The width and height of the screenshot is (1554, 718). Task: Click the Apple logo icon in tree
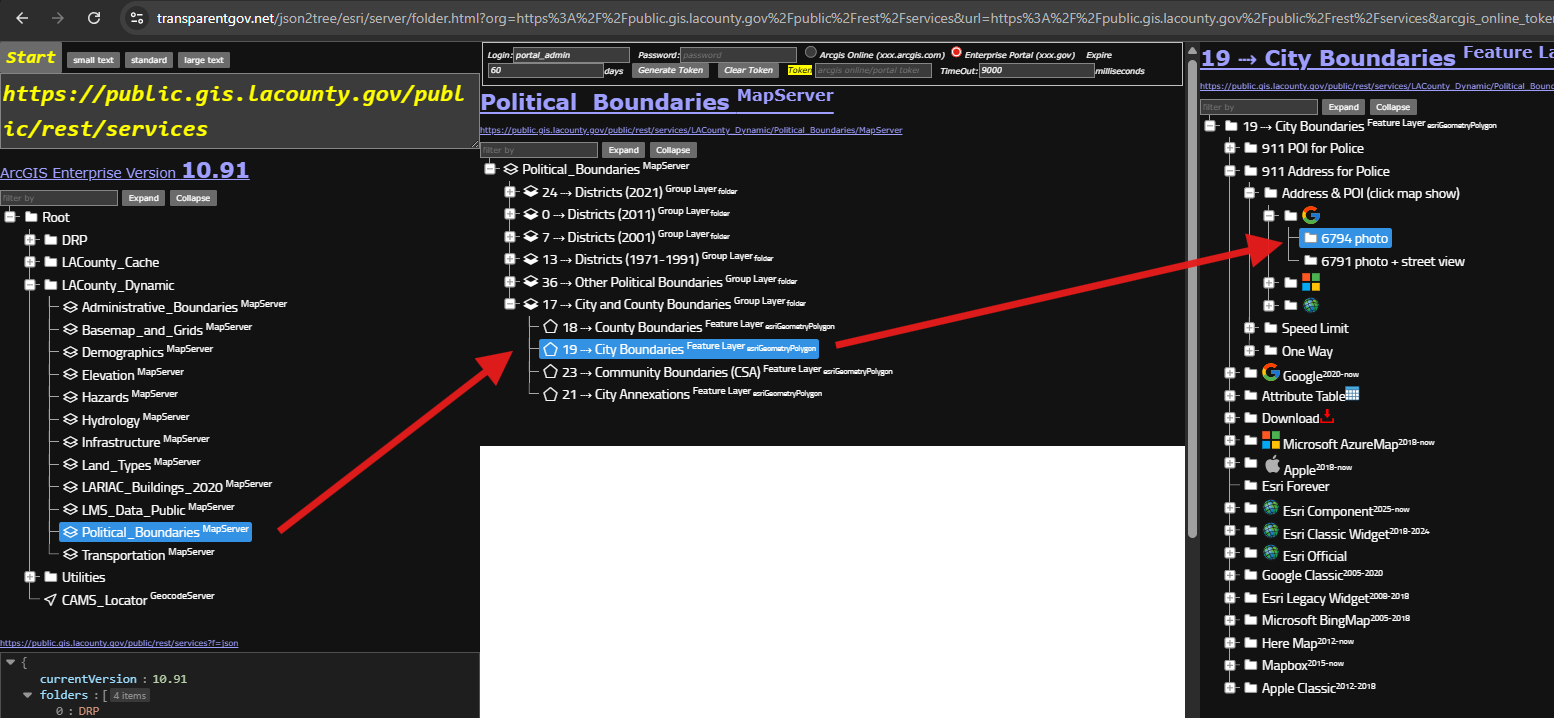[x=1272, y=464]
